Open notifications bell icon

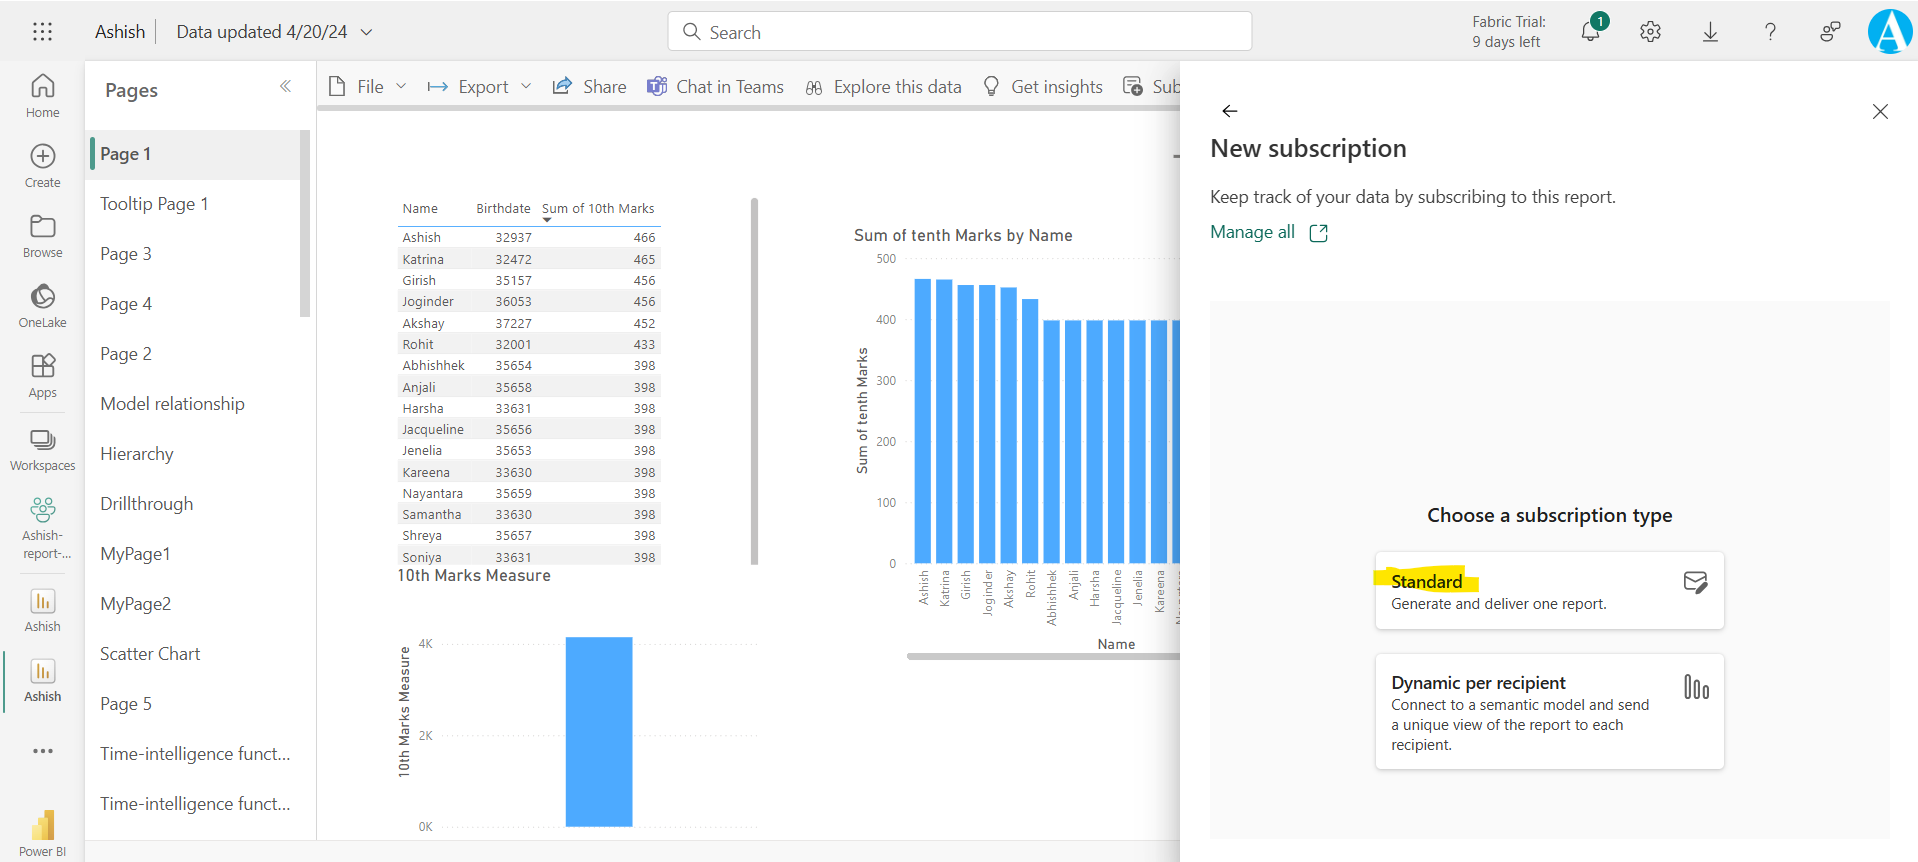(1590, 32)
